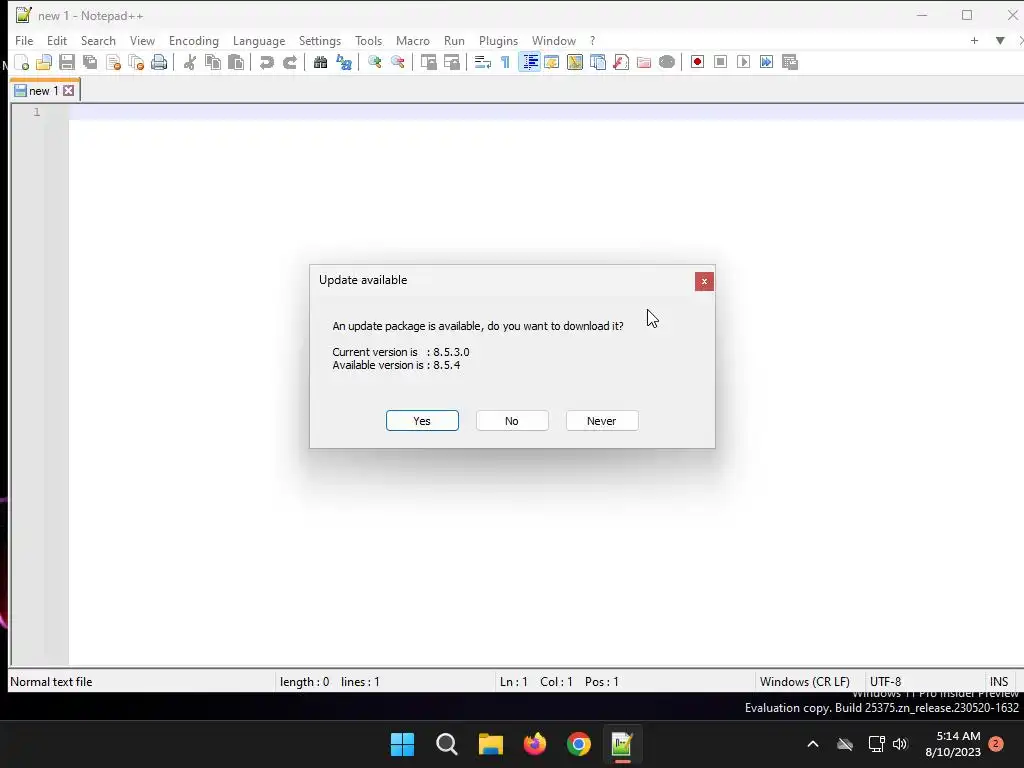Screen dimensions: 1024x768
Task: Click the Copy toolbar icon
Action: 213,62
